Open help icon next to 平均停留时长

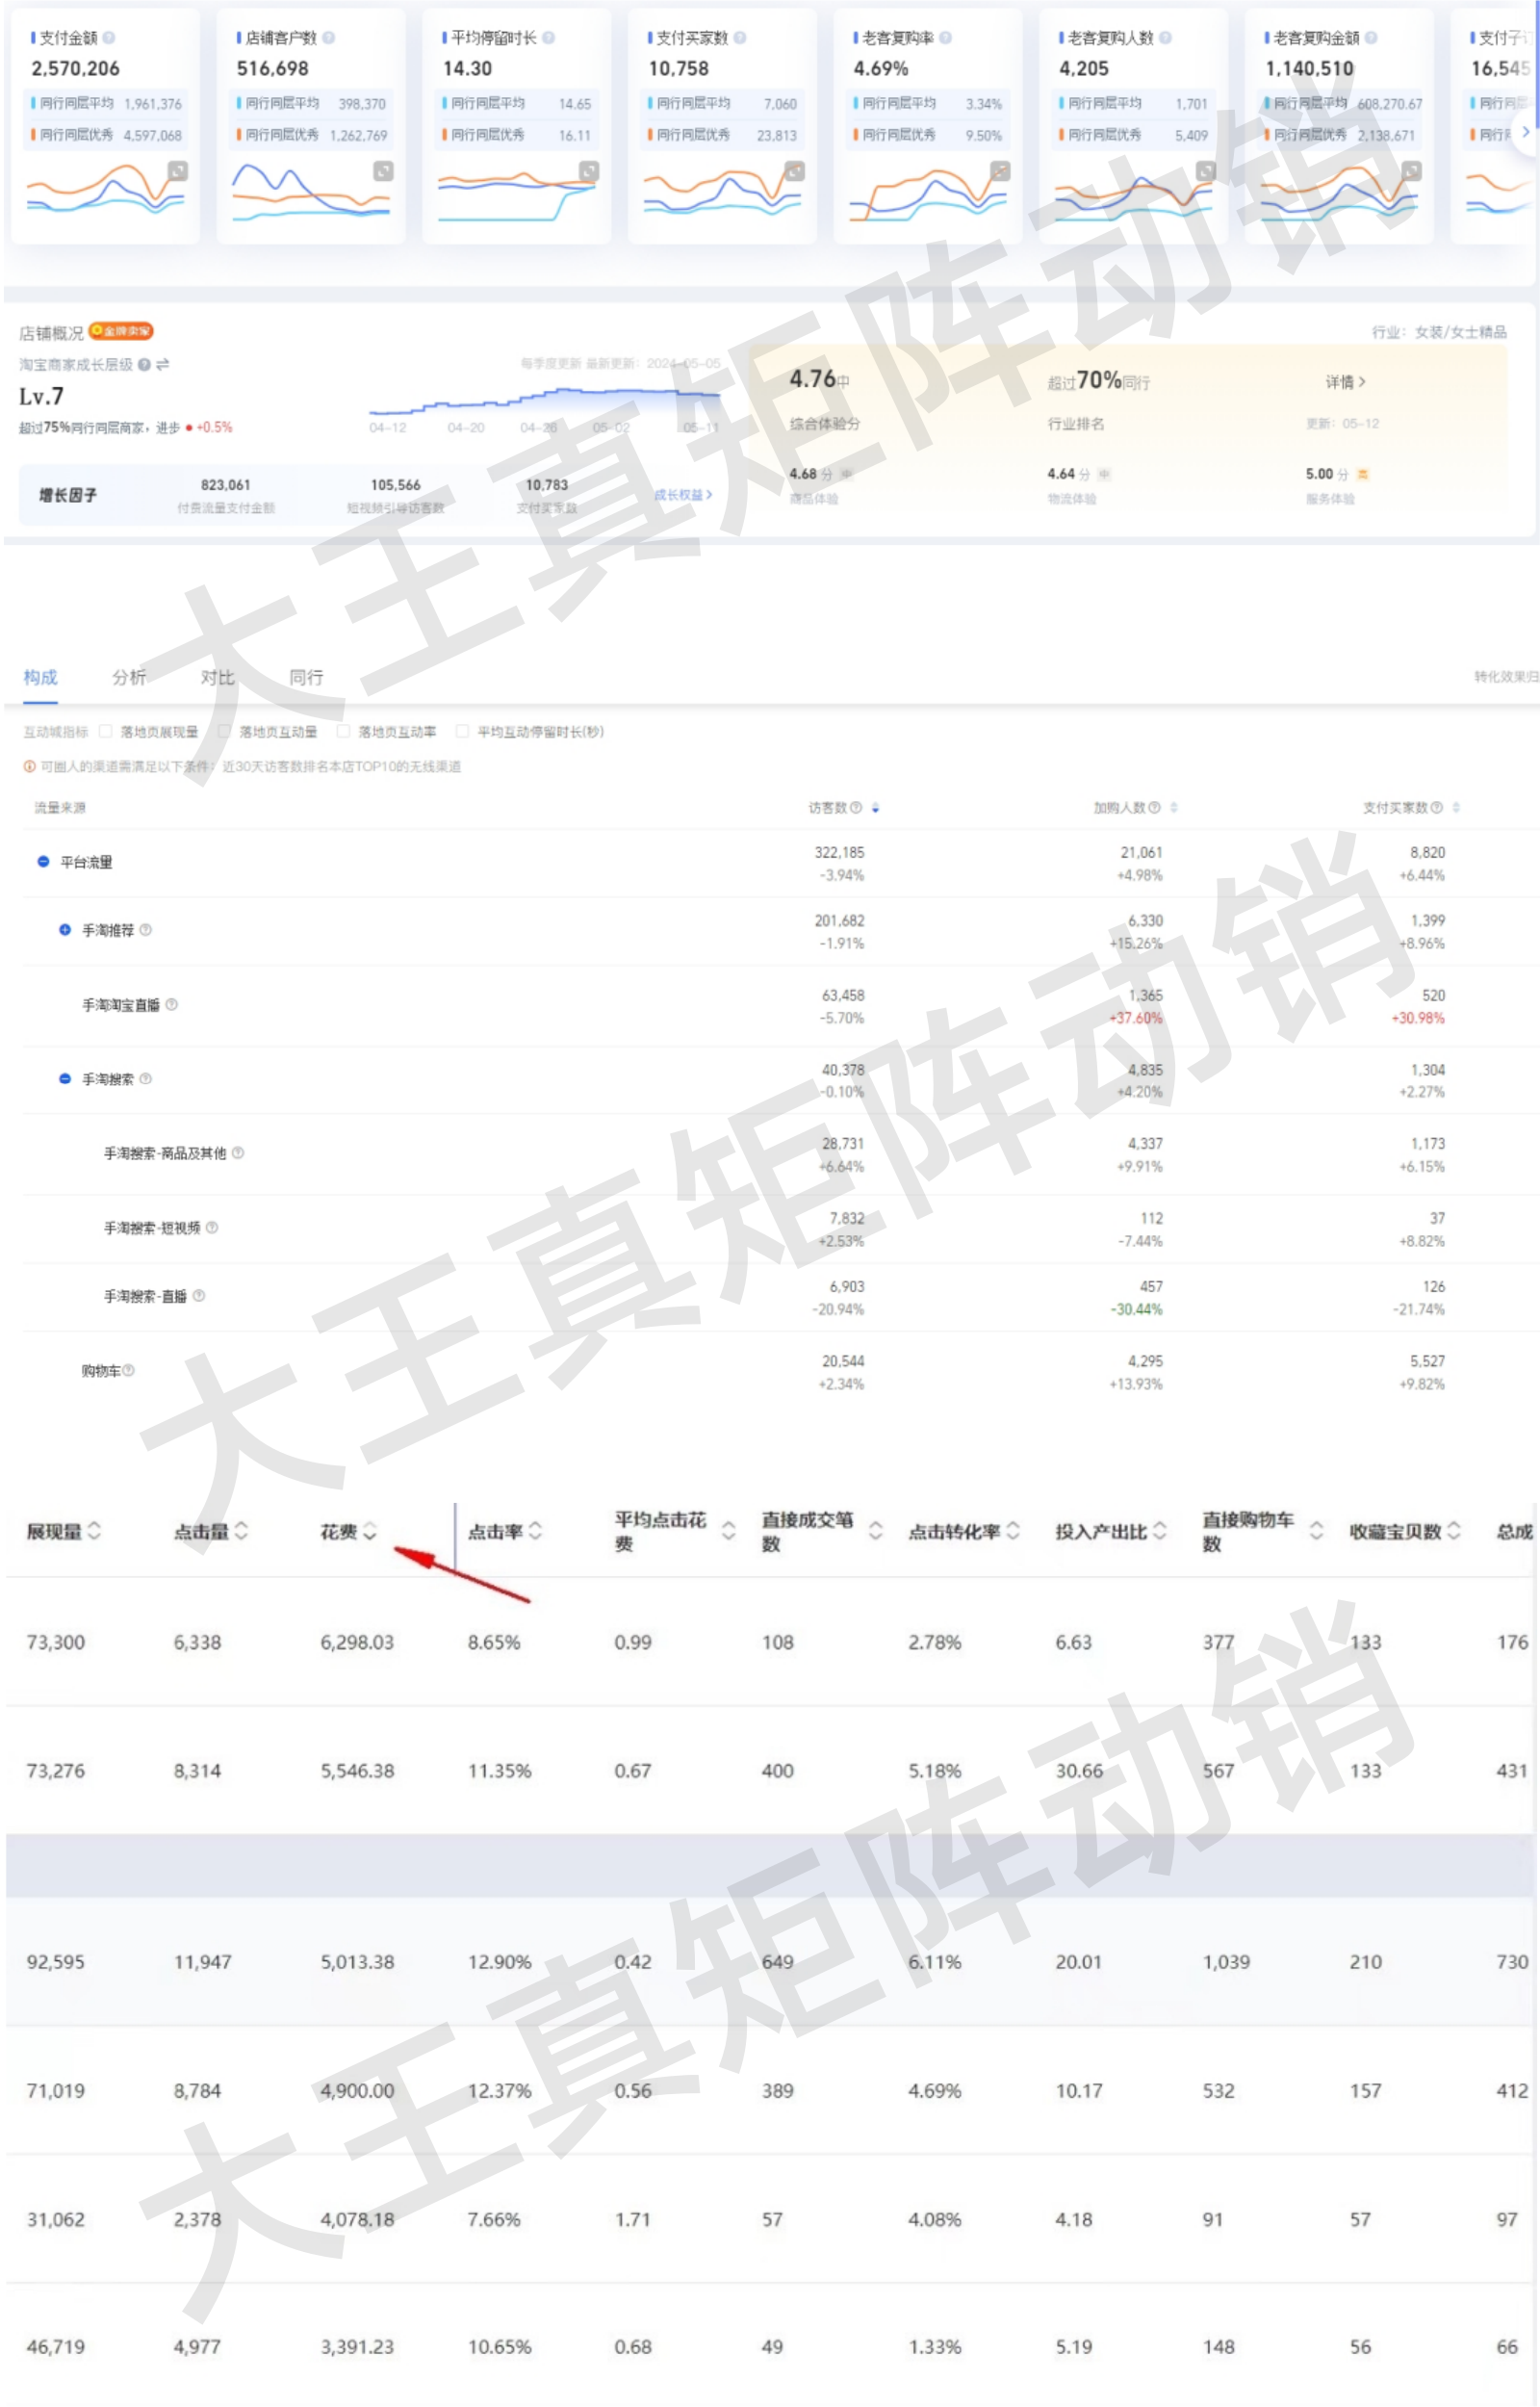coord(549,37)
